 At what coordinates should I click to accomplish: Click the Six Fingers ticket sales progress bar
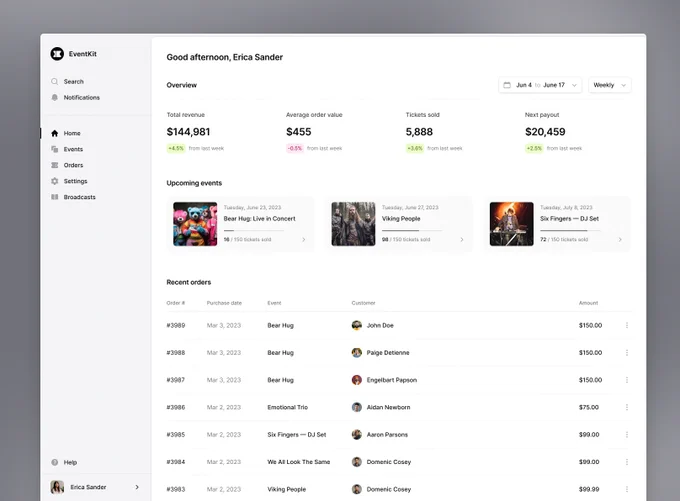coord(570,230)
